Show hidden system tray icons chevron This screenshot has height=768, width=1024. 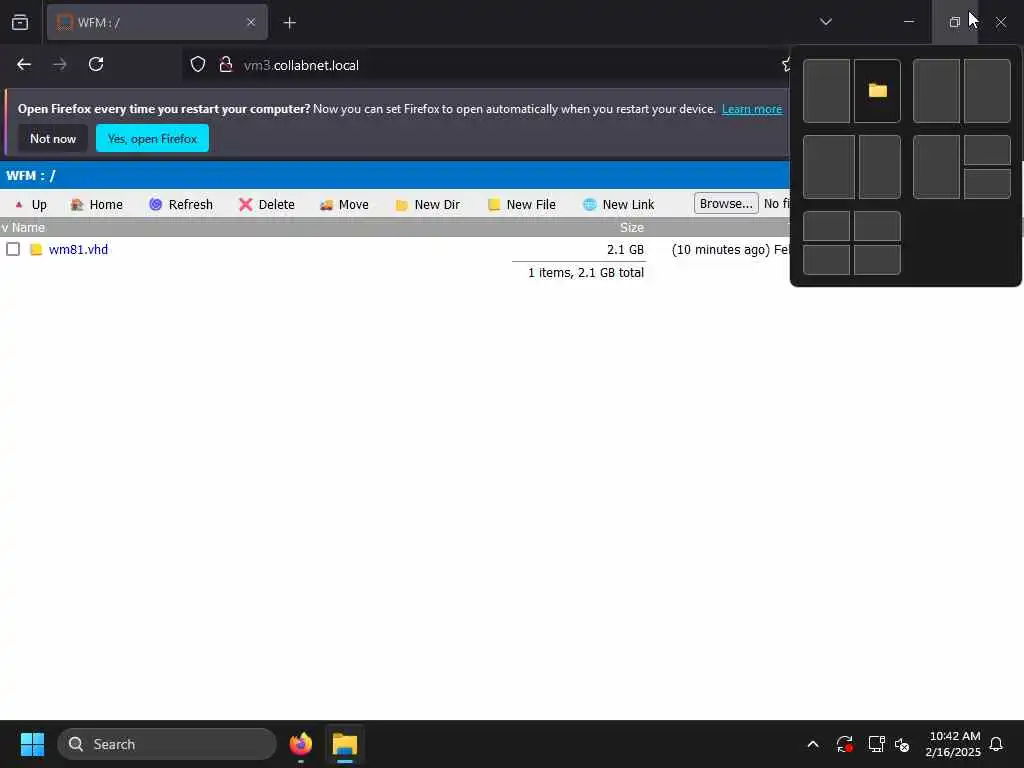813,744
